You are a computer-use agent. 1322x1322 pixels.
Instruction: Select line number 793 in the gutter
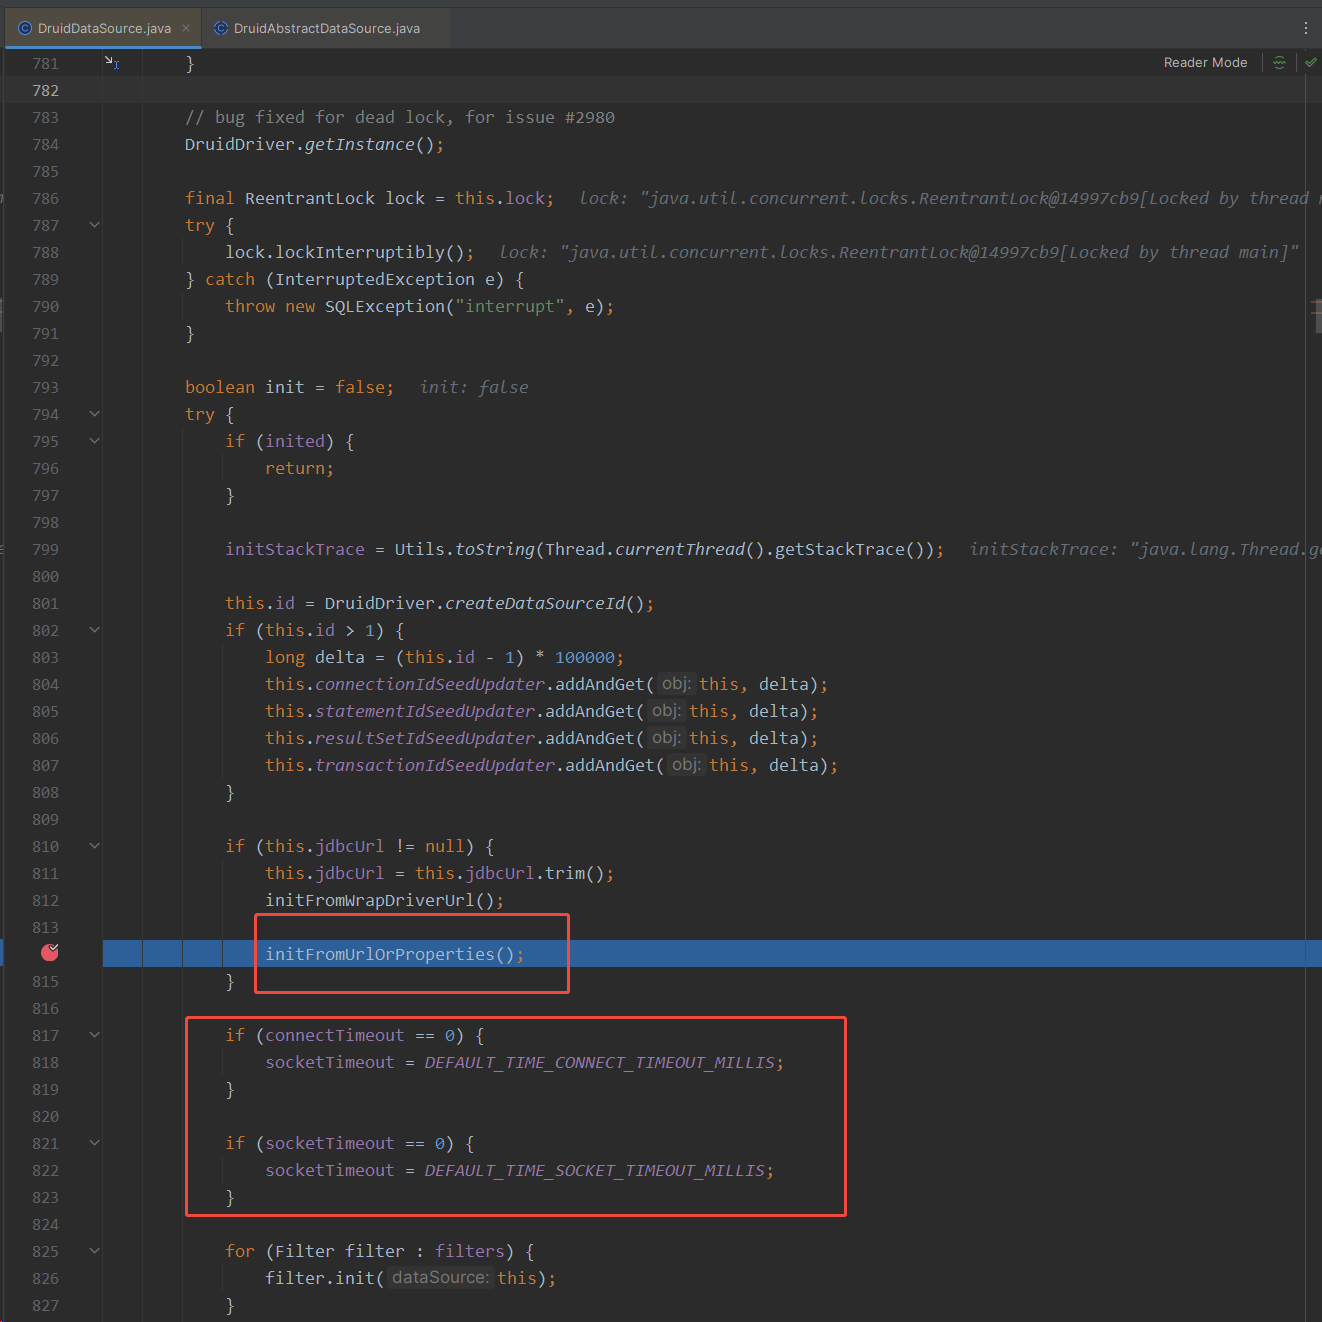(x=45, y=387)
